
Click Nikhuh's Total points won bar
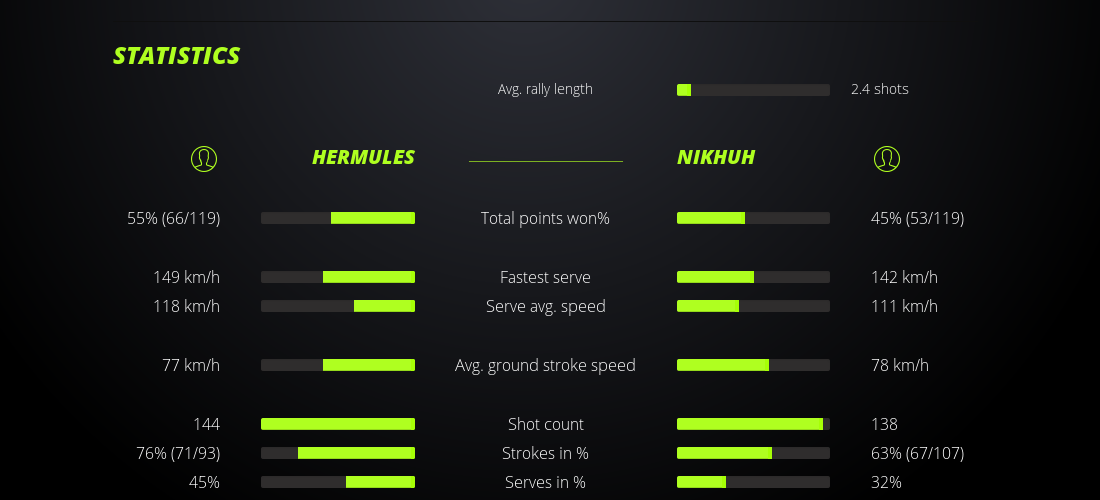753,218
